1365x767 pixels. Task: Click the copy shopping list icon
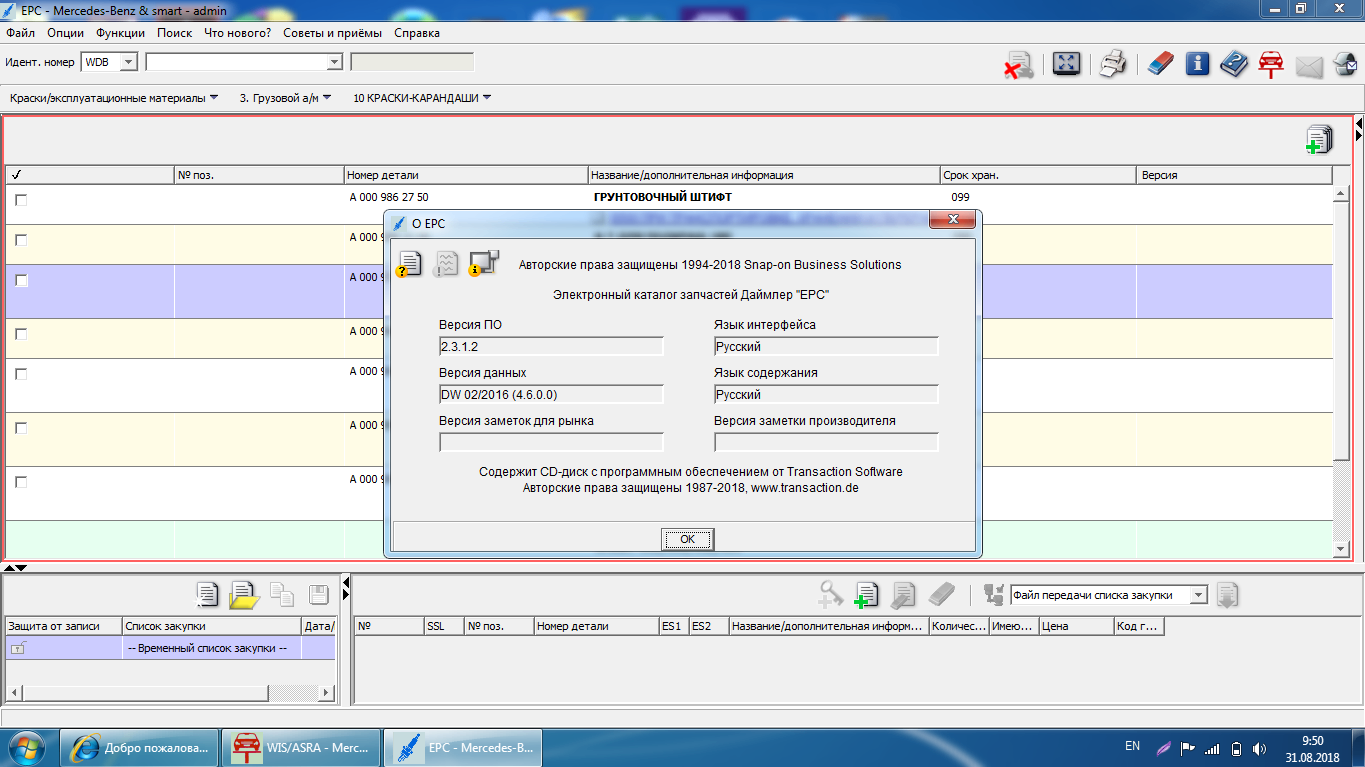pyautogui.click(x=282, y=595)
